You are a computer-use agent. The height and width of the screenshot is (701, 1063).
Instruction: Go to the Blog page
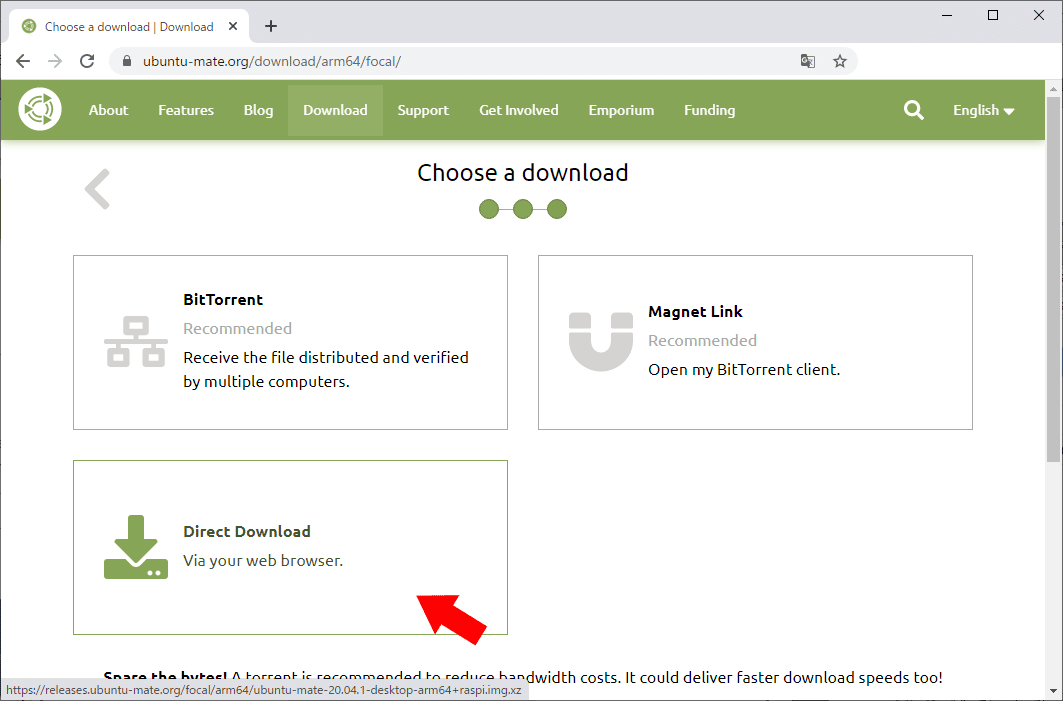click(x=258, y=111)
